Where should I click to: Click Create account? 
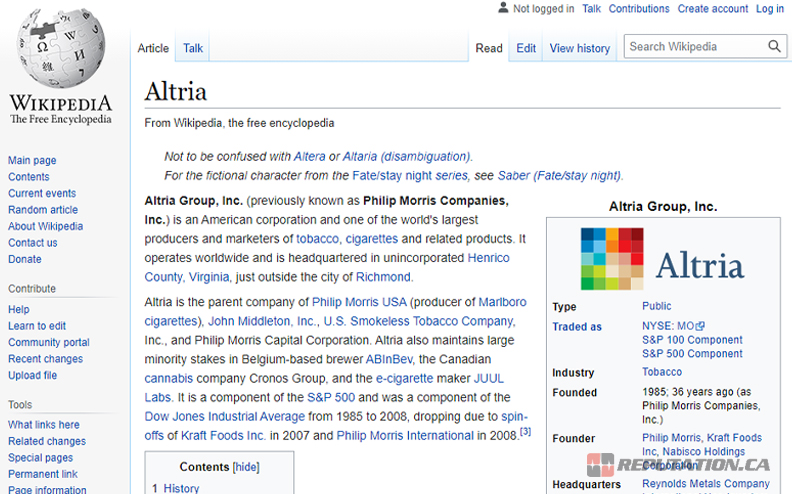pyautogui.click(x=713, y=9)
